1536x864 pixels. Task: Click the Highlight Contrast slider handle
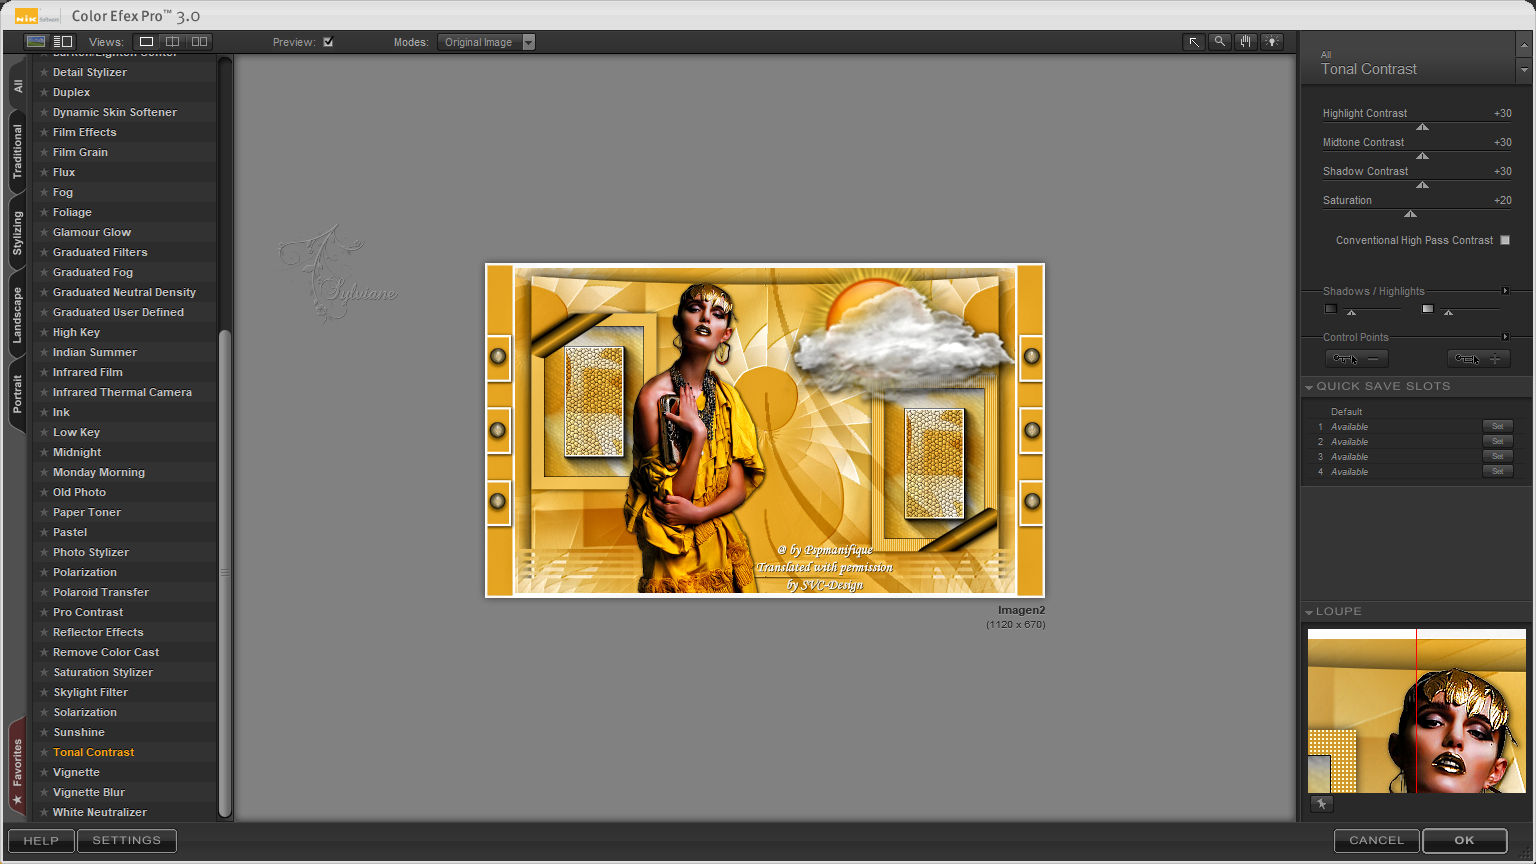pos(1422,127)
